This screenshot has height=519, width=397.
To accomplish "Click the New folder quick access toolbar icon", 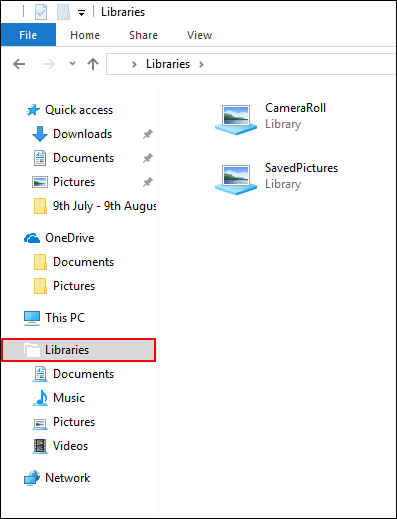I will click(x=63, y=12).
